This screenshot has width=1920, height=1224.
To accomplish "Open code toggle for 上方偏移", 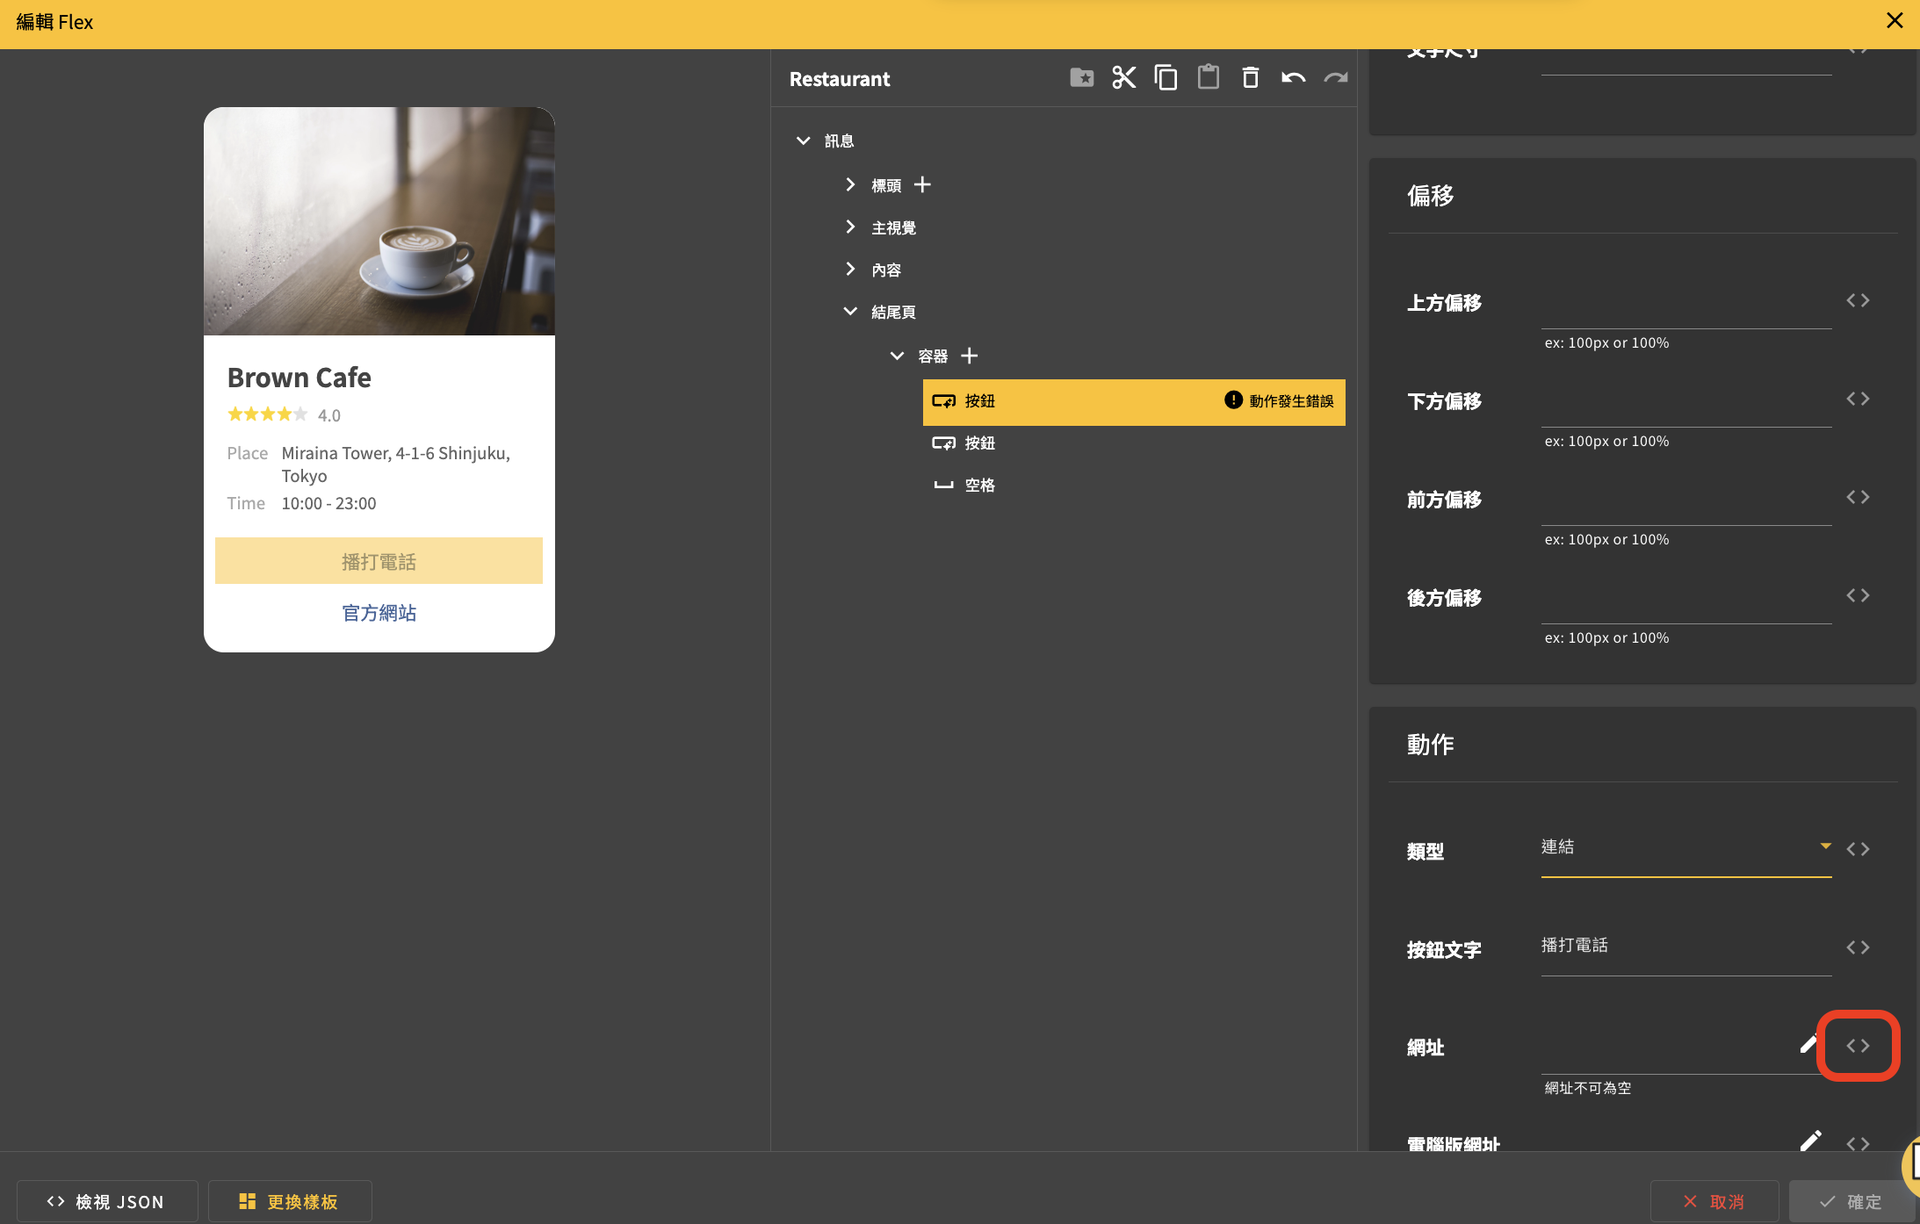I will [1858, 300].
